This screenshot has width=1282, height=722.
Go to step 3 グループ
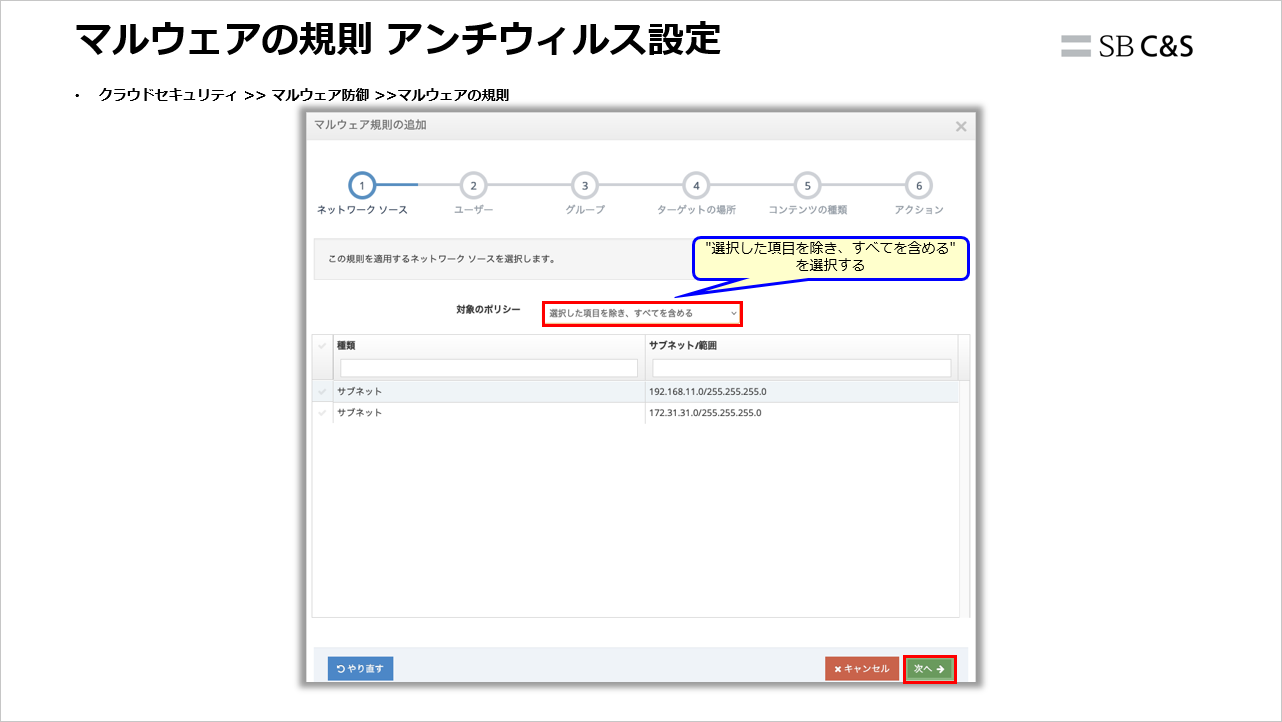point(584,185)
